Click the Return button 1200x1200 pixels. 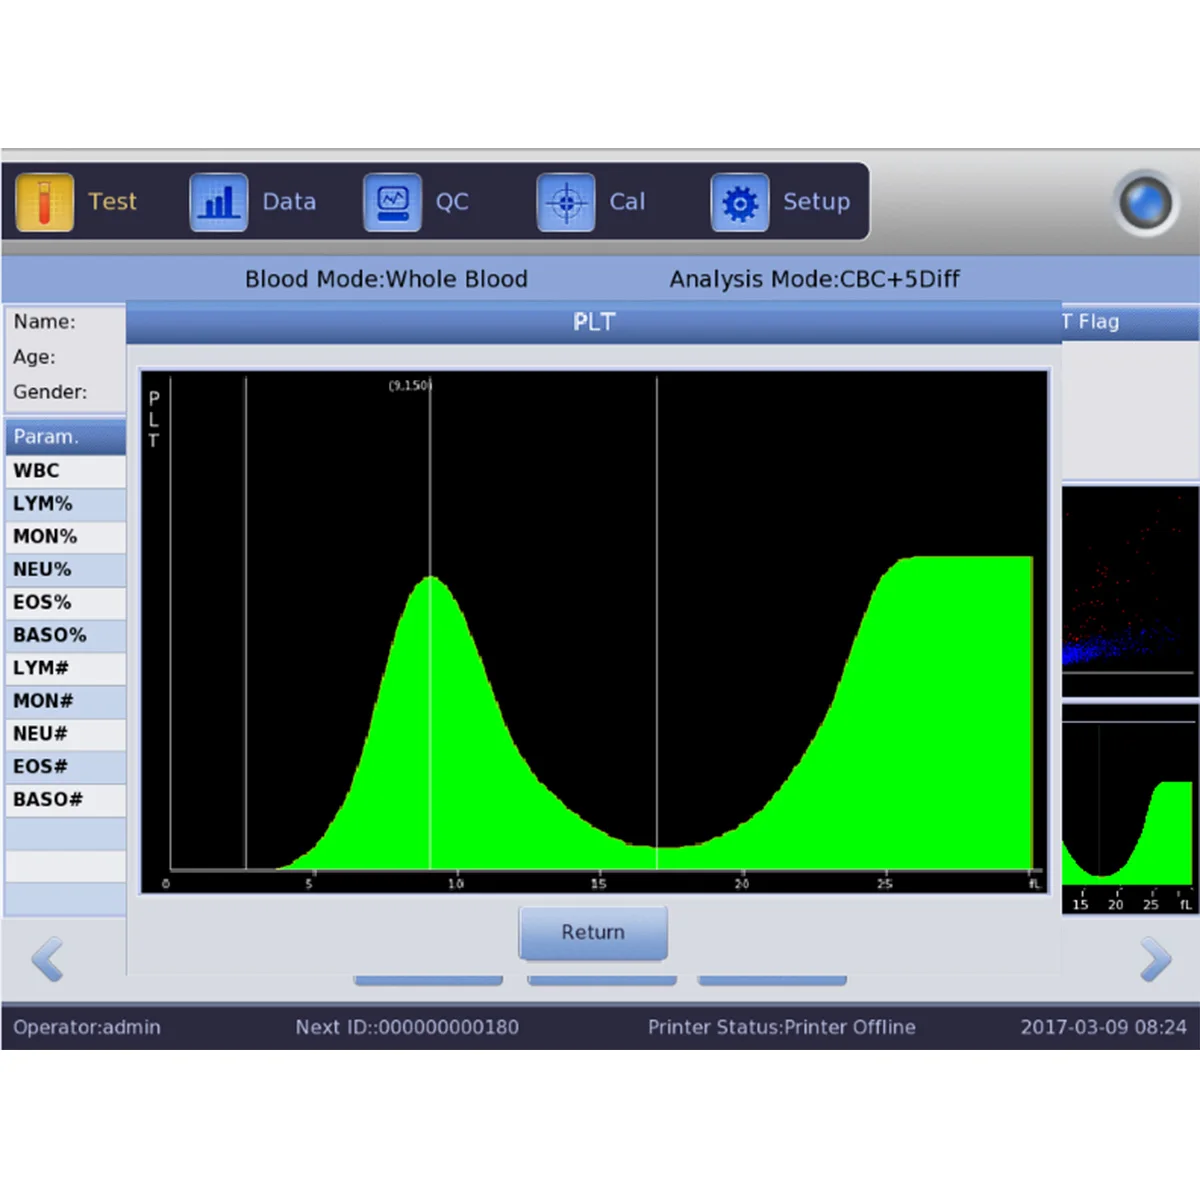593,932
